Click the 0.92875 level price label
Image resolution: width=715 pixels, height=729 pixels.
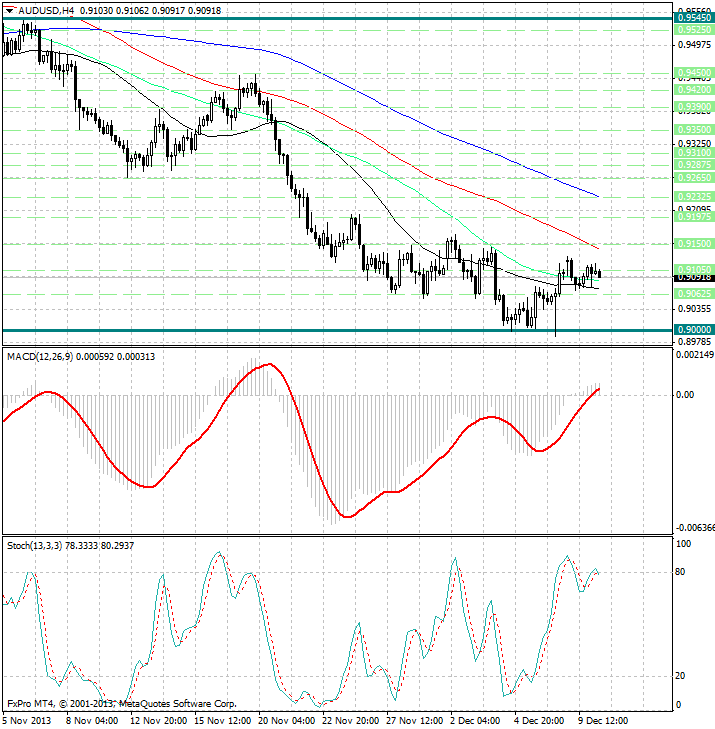point(694,165)
